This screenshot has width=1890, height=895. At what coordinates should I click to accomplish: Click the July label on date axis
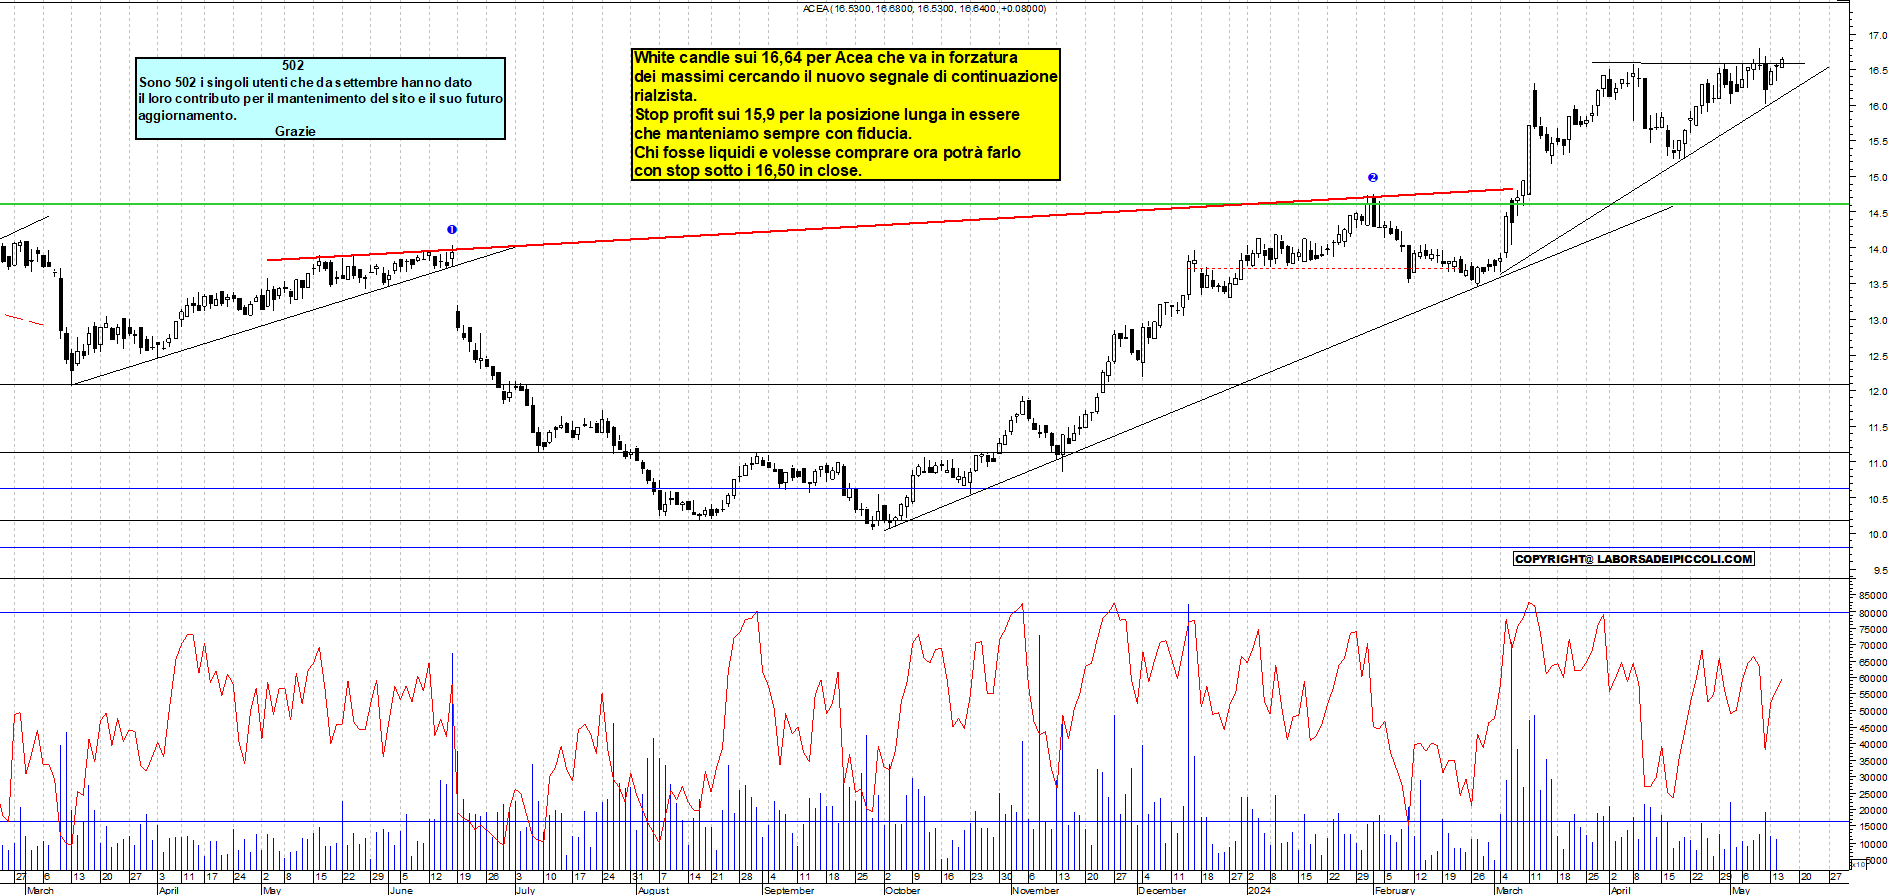(x=526, y=890)
